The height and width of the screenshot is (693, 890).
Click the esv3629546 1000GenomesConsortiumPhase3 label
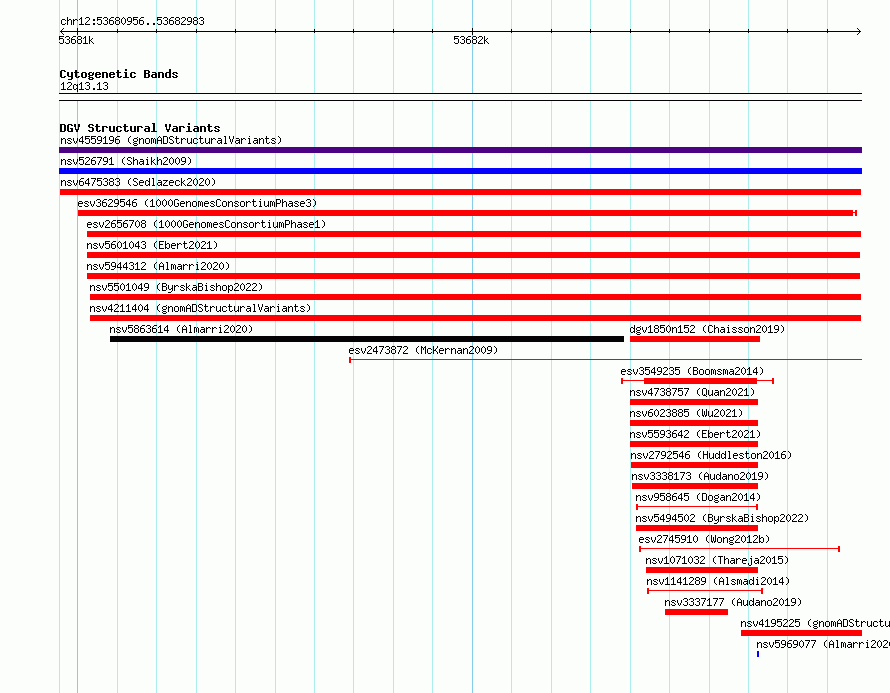197,203
